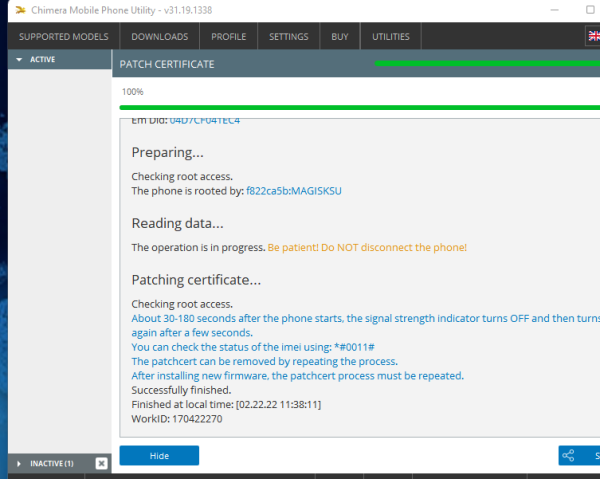Click the patchcert can be removed line
The height and width of the screenshot is (479, 600).
[x=265, y=362]
